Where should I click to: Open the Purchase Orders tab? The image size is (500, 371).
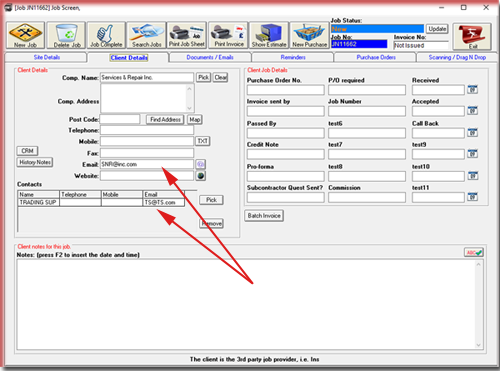tap(376, 57)
